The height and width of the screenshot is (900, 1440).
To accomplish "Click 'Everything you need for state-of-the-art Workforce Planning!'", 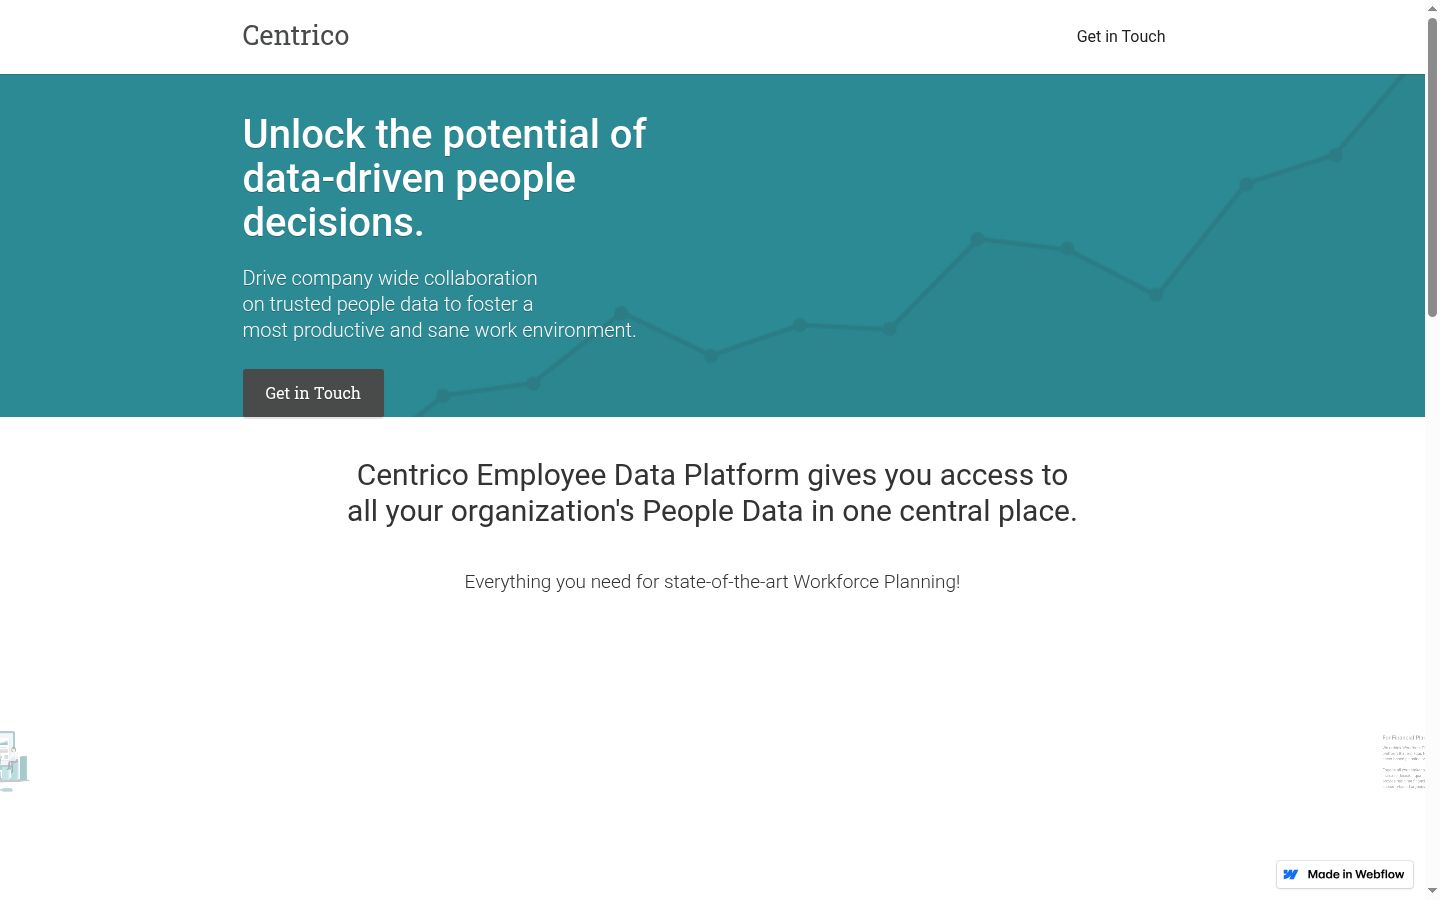I will coord(712,582).
